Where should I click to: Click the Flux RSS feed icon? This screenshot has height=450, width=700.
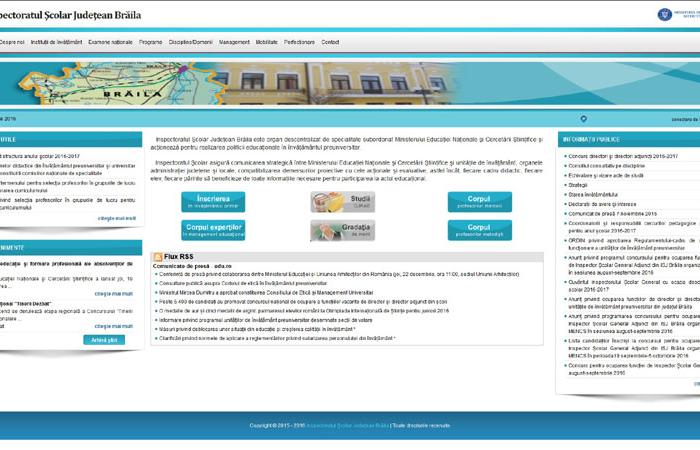click(158, 258)
